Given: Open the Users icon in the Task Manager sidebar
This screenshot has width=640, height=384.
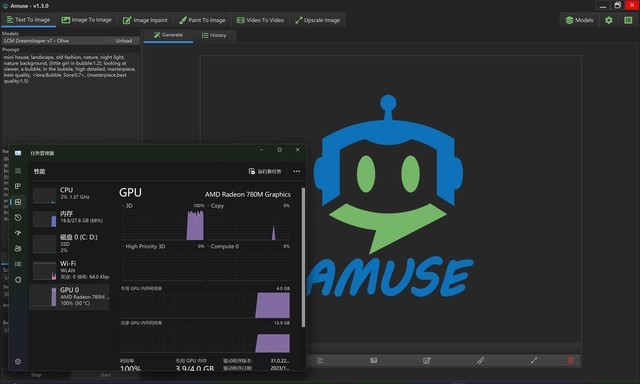Looking at the screenshot, I should coord(18,249).
